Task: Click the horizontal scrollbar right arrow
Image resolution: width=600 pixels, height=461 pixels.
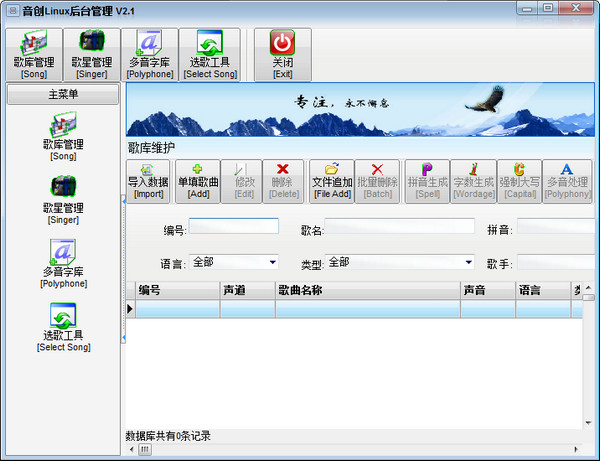Action: tap(576, 449)
